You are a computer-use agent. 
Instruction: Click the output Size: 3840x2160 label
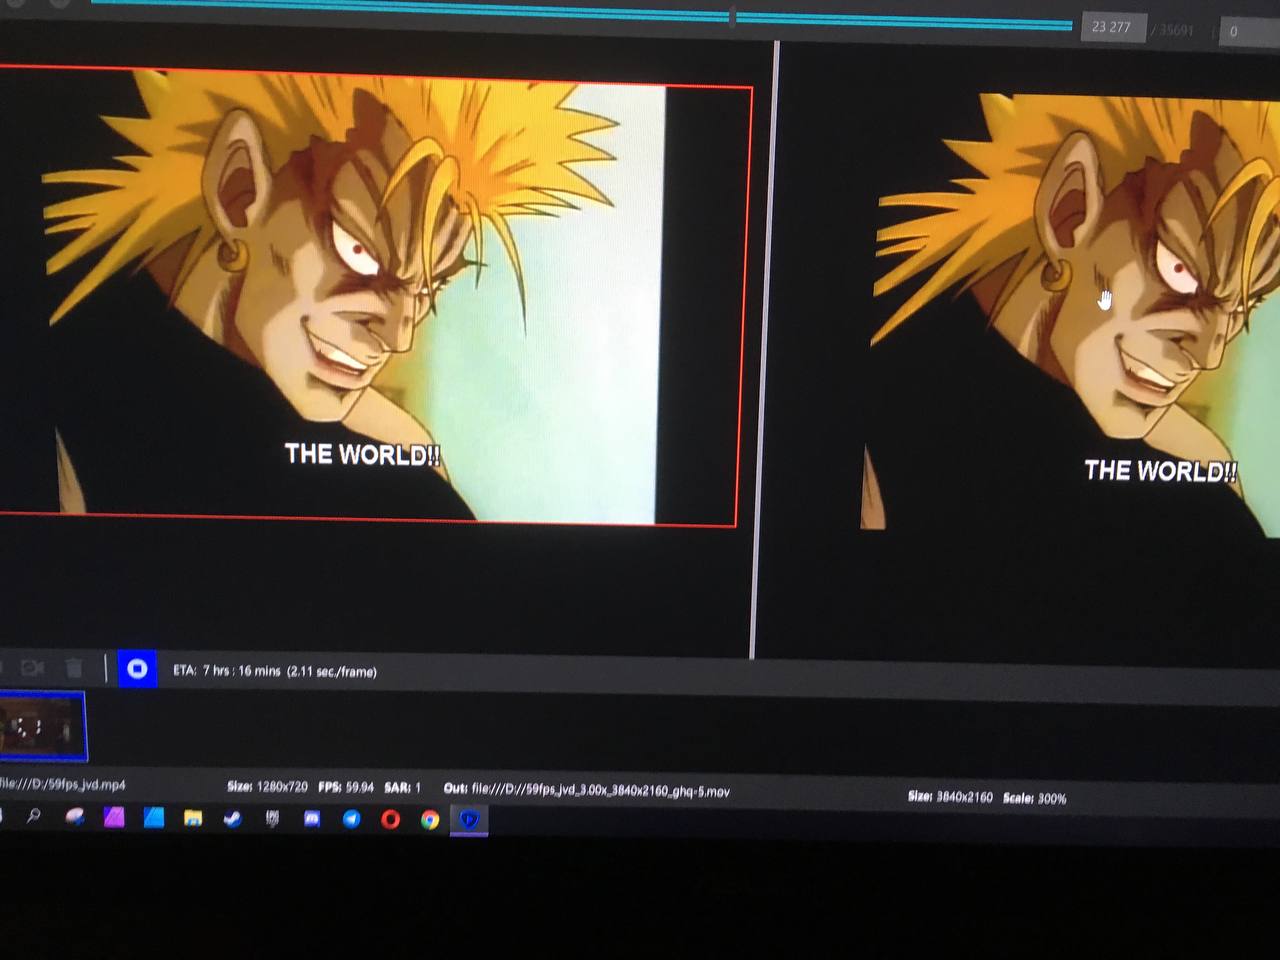(950, 797)
